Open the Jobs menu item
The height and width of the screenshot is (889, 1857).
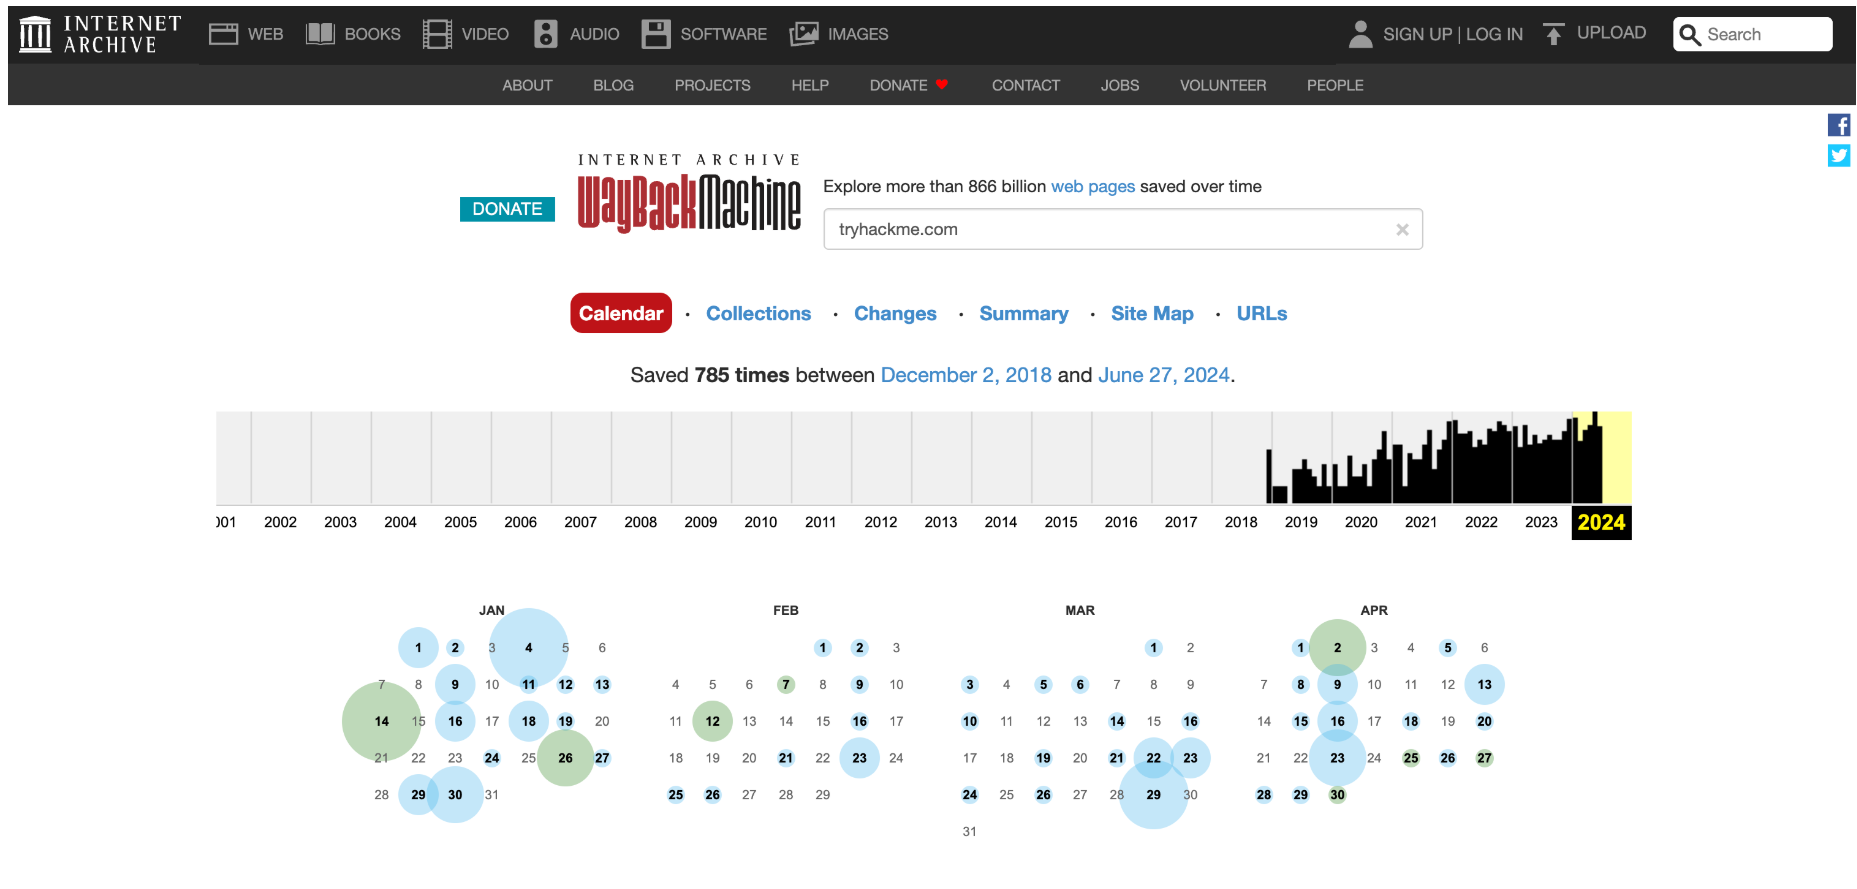1120,86
